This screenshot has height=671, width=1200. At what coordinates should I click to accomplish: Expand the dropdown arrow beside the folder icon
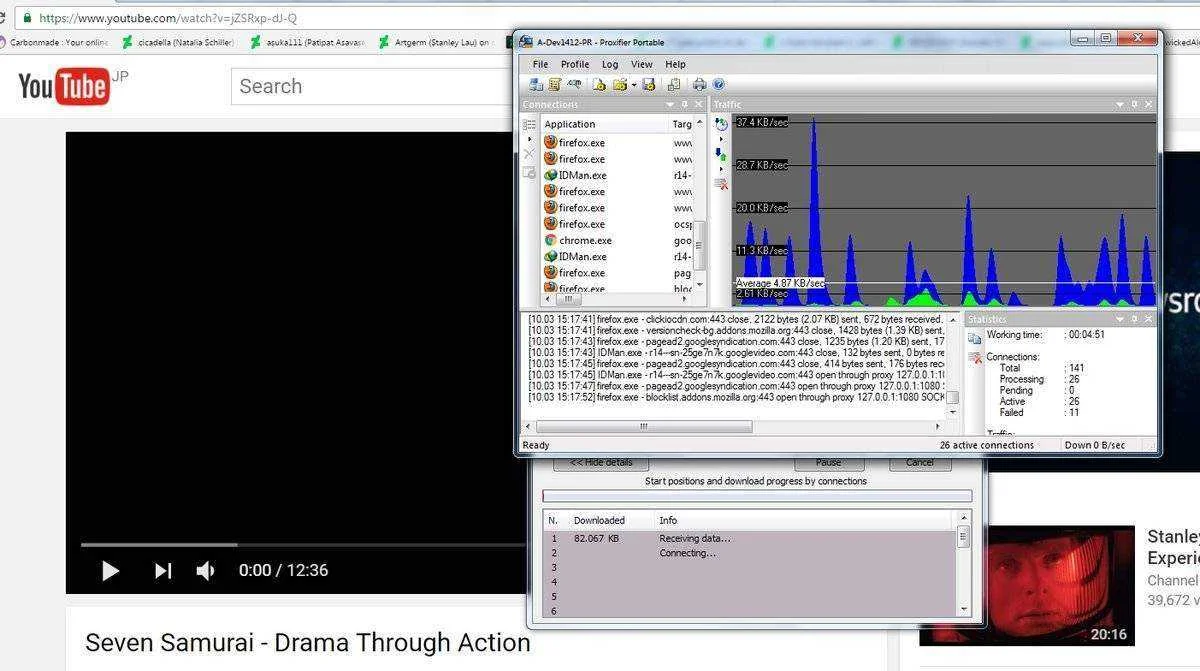(634, 85)
